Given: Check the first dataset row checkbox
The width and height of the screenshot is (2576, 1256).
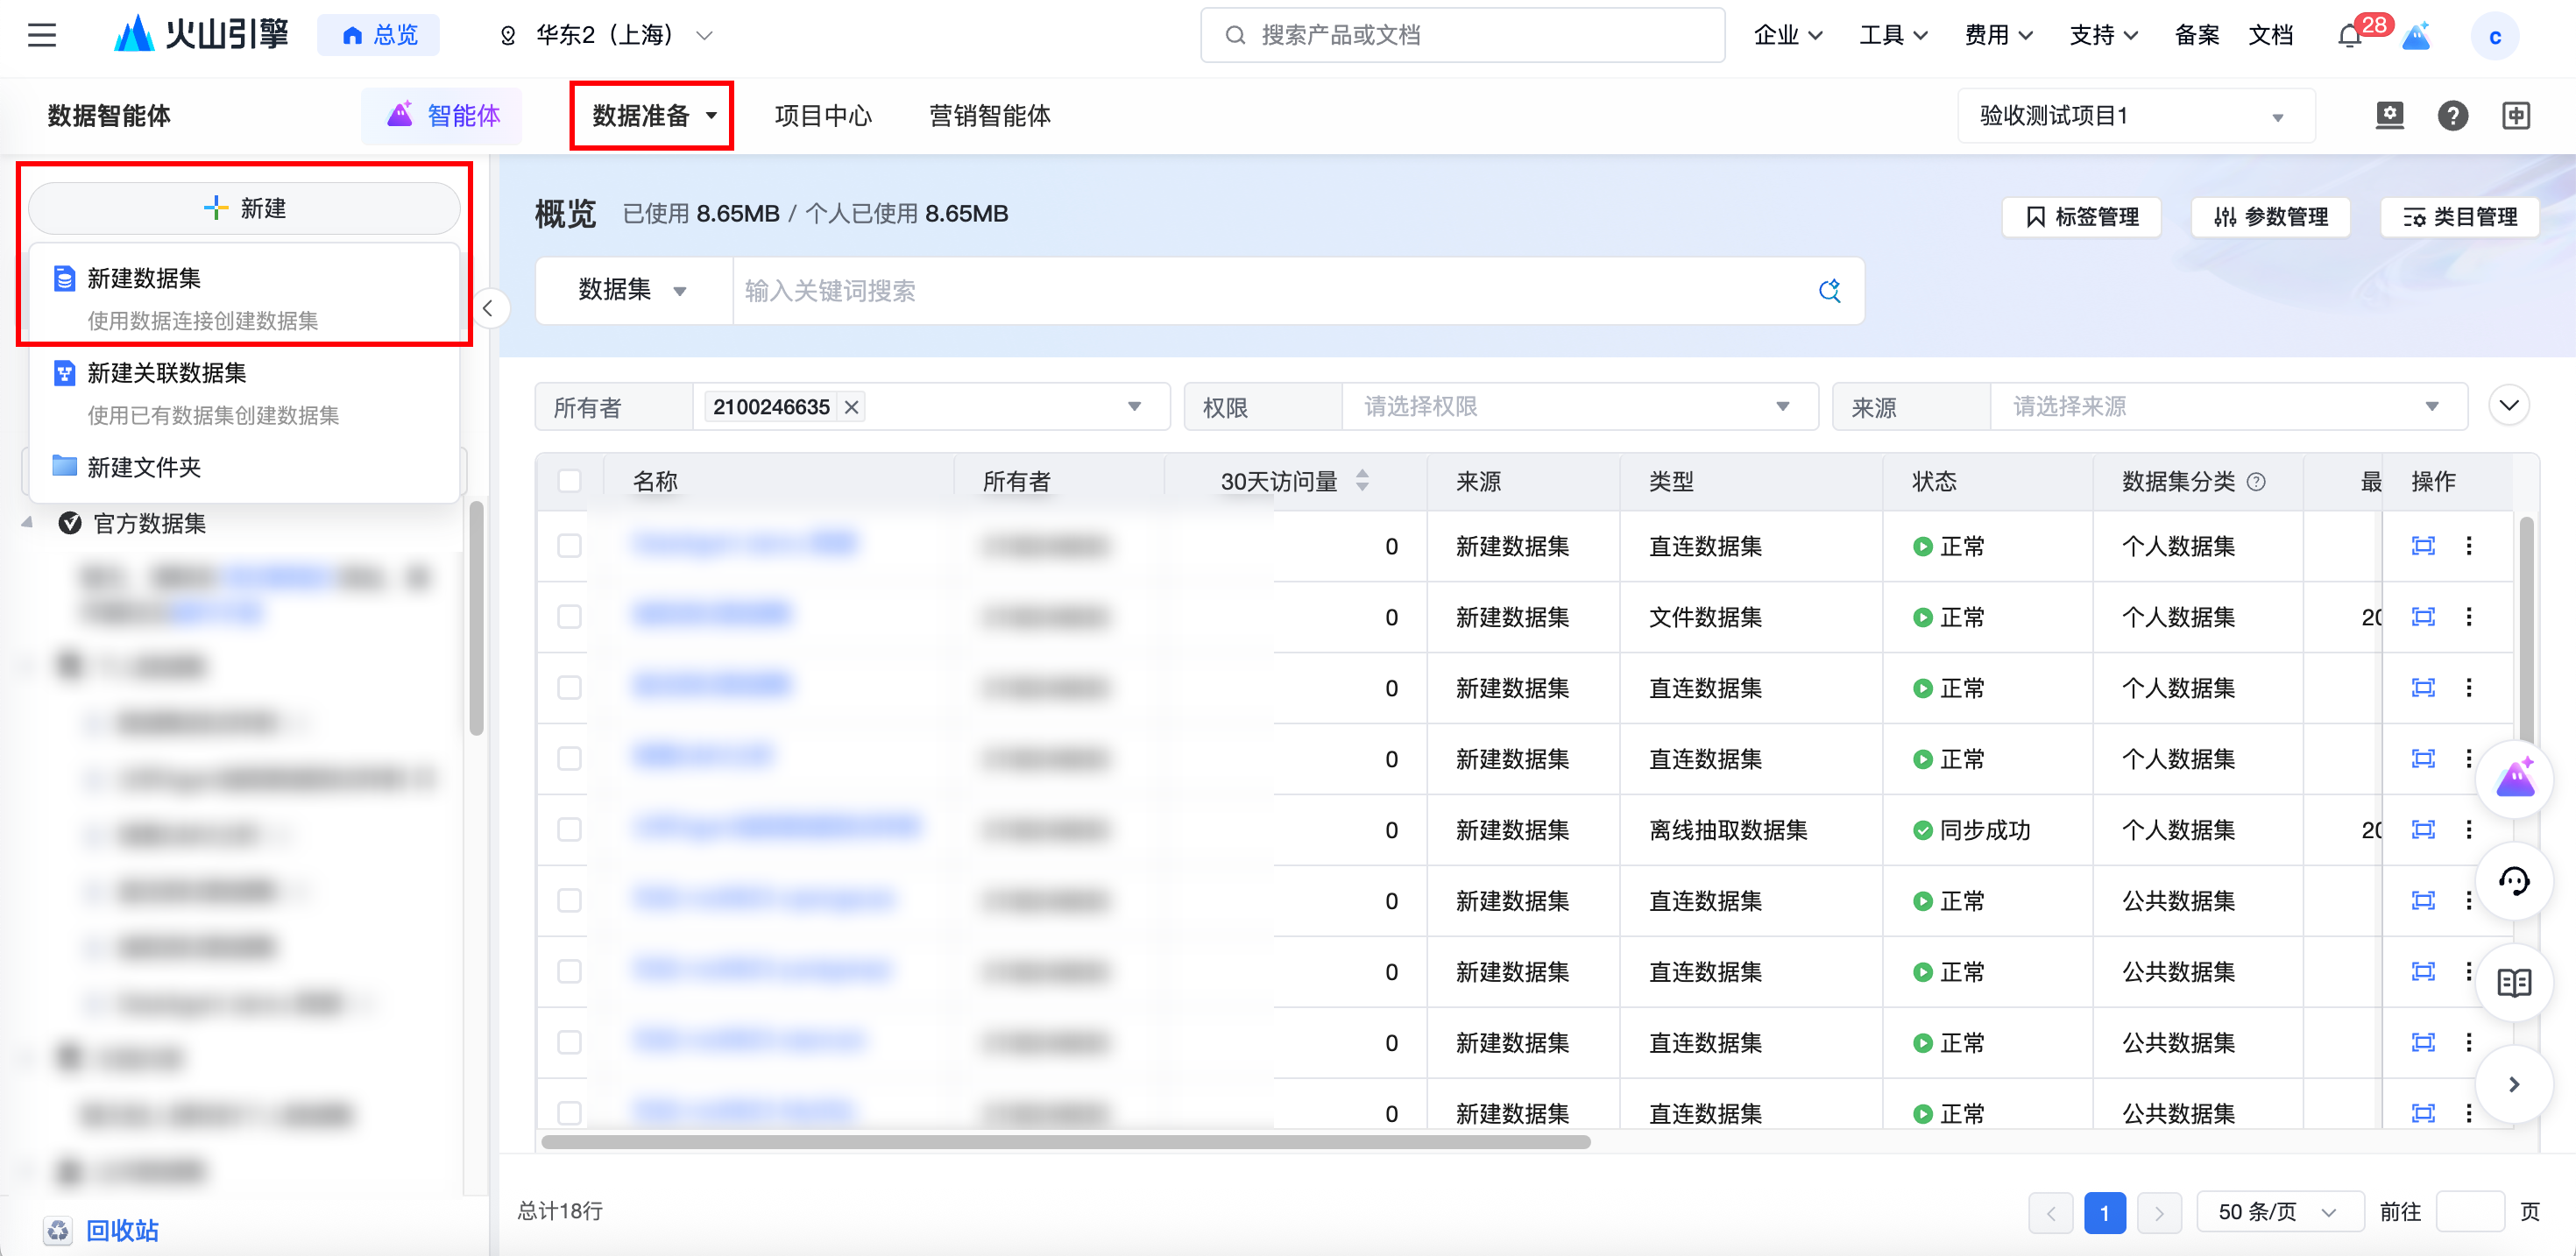Looking at the screenshot, I should (x=570, y=546).
